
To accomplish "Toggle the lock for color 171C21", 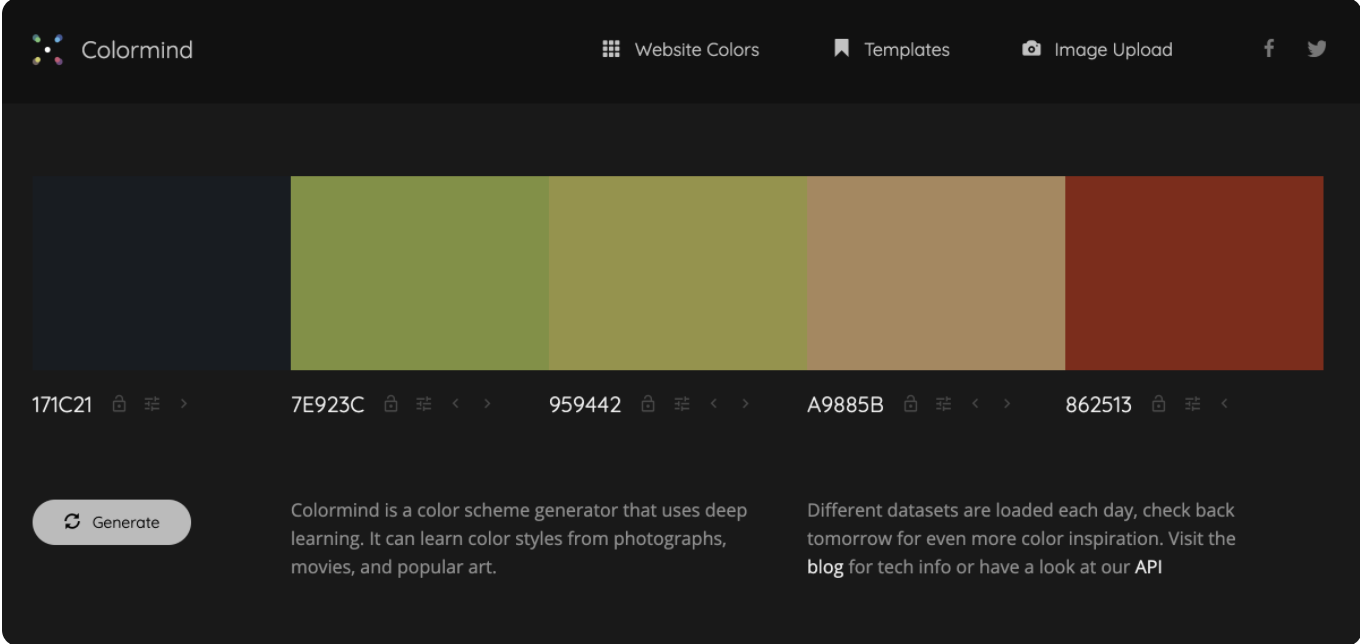I will point(119,404).
